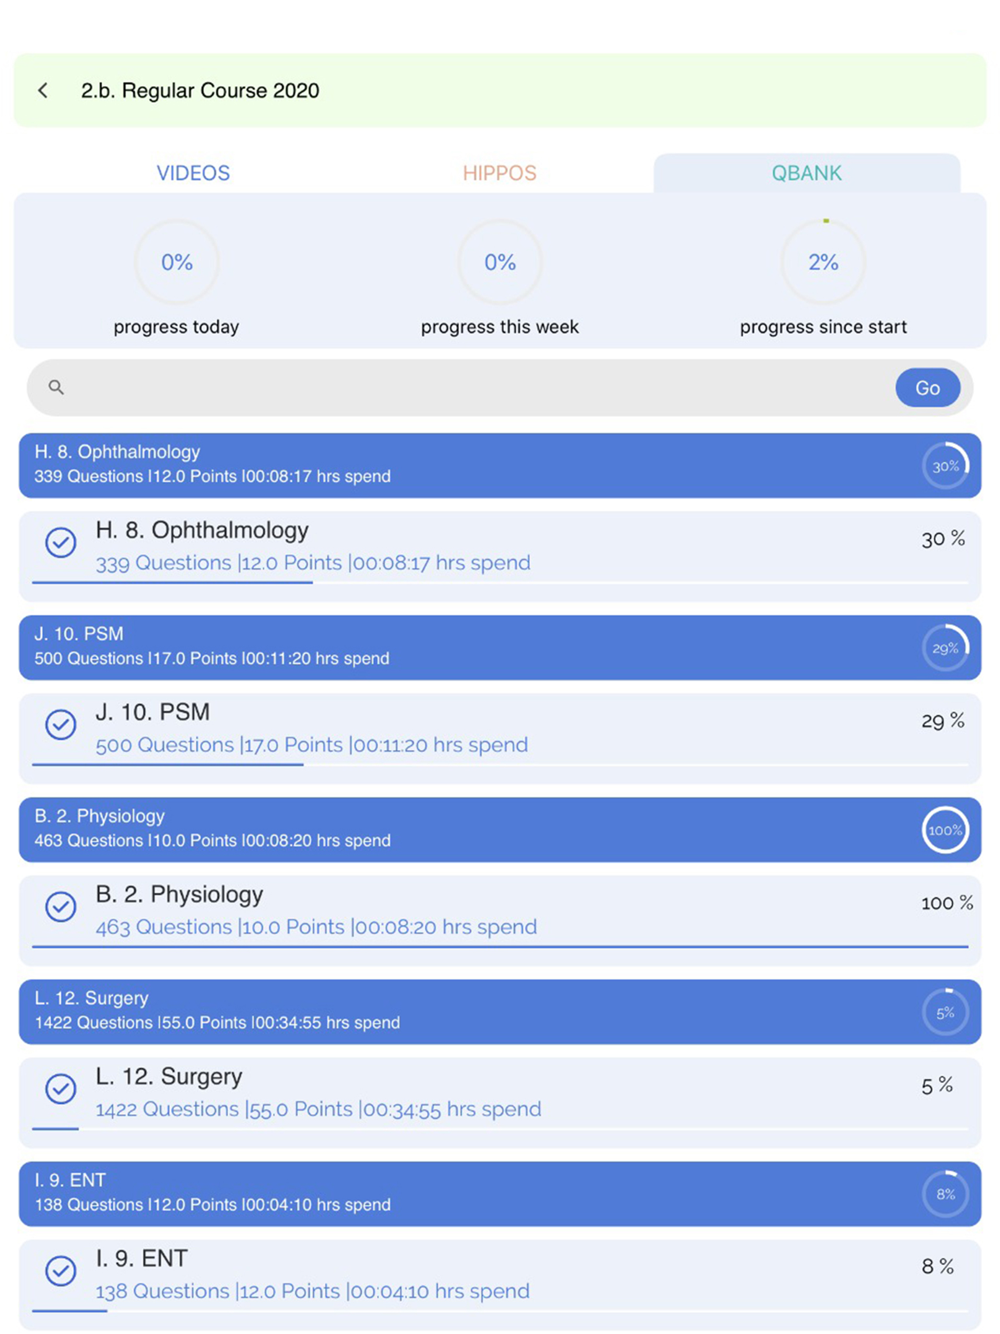1000x1334 pixels.
Task: Collapse the I. 9. ENT blue header
Action: point(500,1194)
